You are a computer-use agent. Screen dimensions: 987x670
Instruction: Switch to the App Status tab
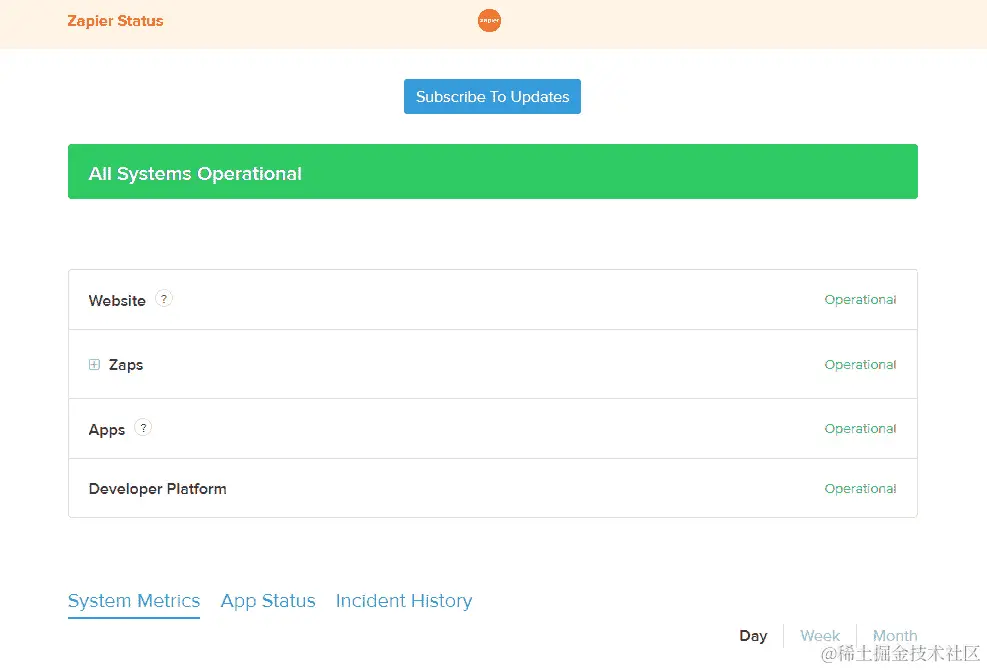click(x=267, y=600)
